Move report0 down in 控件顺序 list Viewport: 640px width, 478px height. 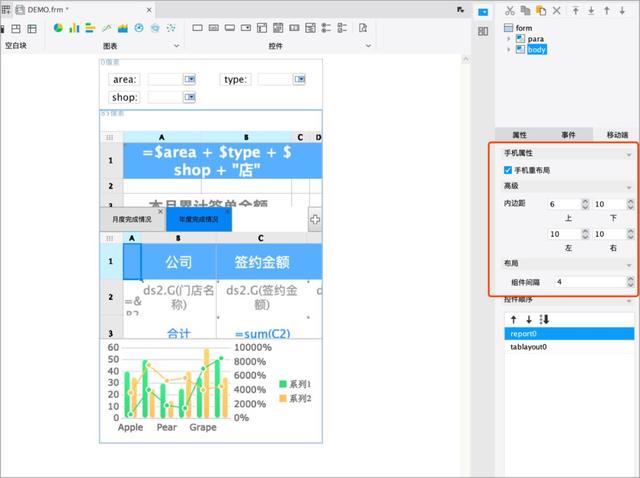(x=529, y=319)
